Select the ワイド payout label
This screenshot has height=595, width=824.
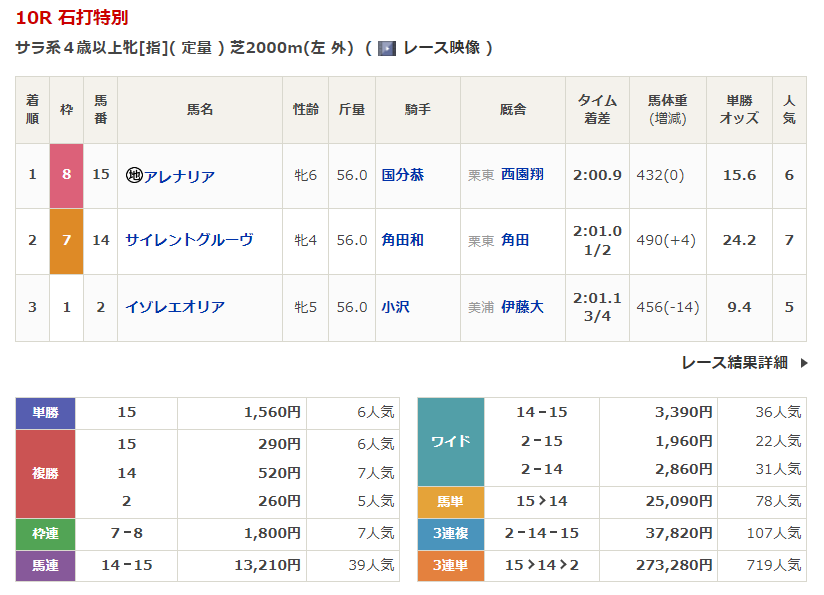[x=450, y=441]
